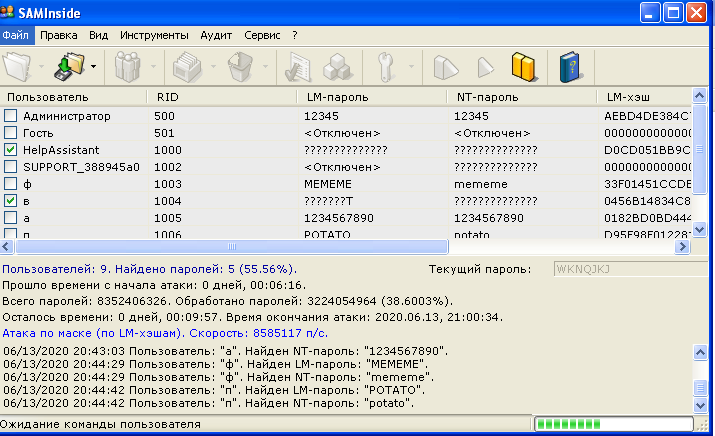Open dropdown arrow next to recycle bin icon
The width and height of the screenshot is (715, 436).
[x=265, y=67]
